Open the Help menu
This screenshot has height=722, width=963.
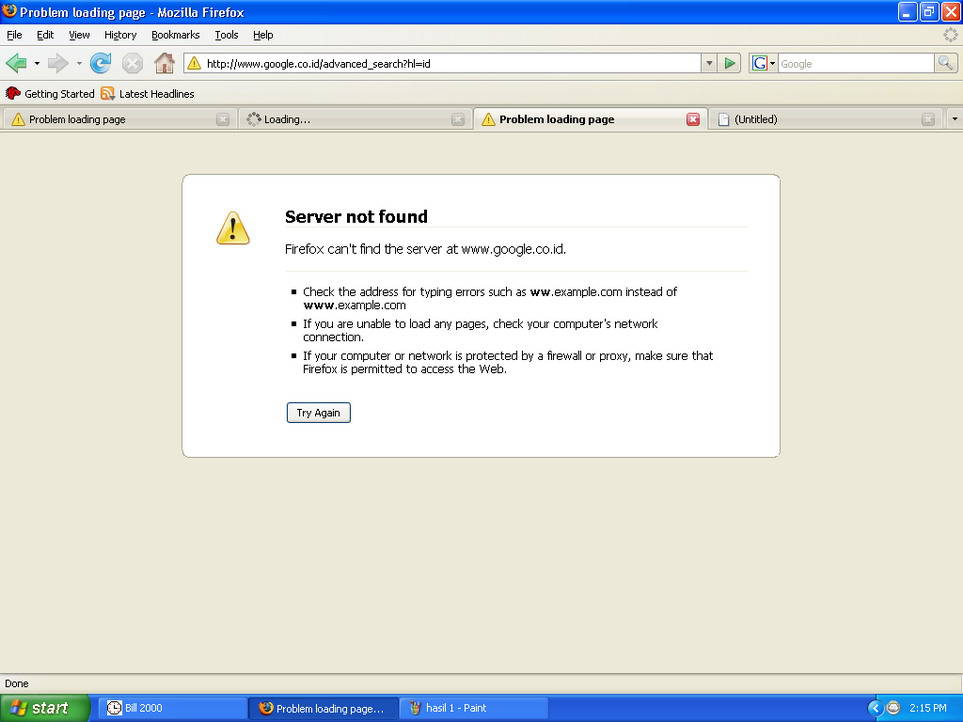(x=263, y=35)
